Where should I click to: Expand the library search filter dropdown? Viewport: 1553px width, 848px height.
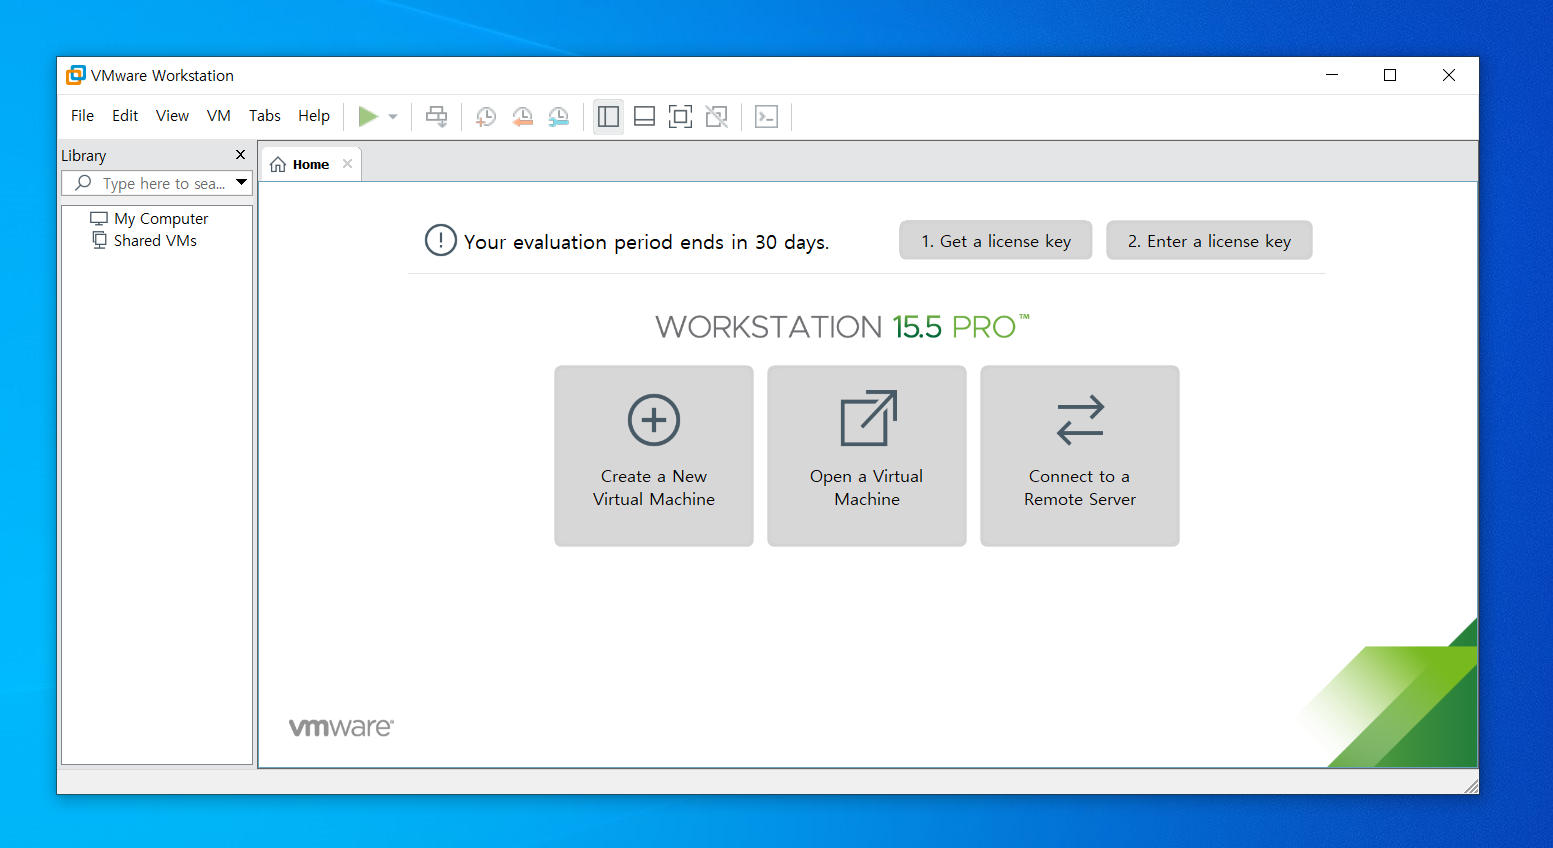(x=241, y=183)
